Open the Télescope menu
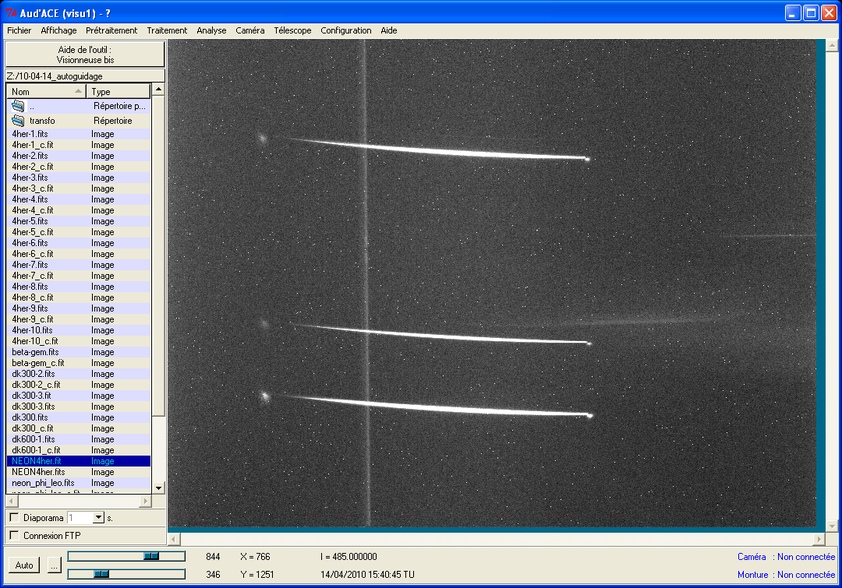 click(x=293, y=31)
